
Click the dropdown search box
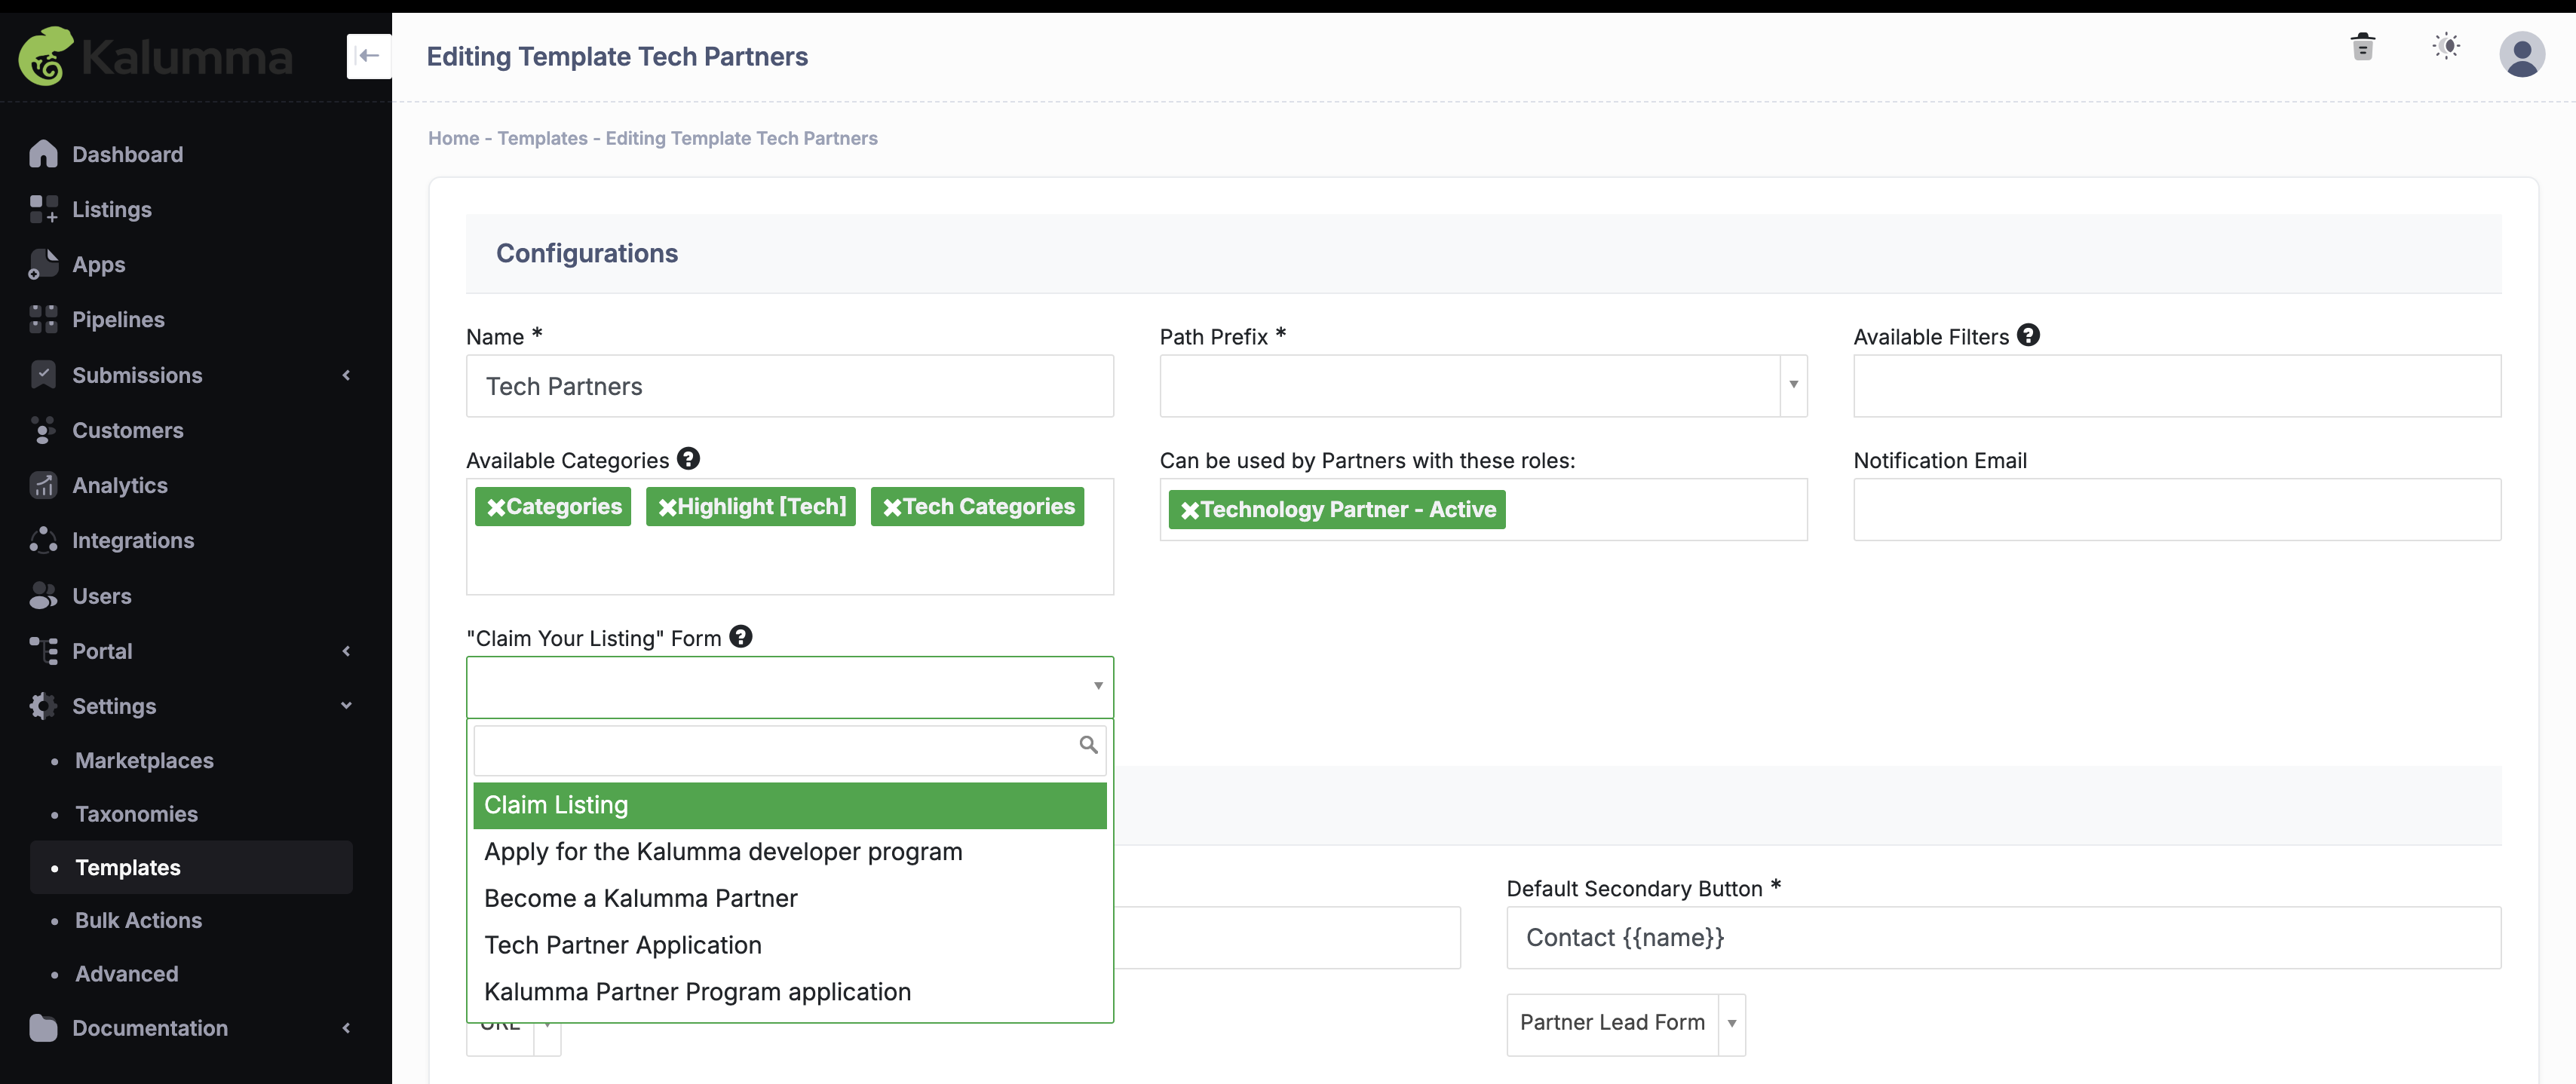[790, 750]
